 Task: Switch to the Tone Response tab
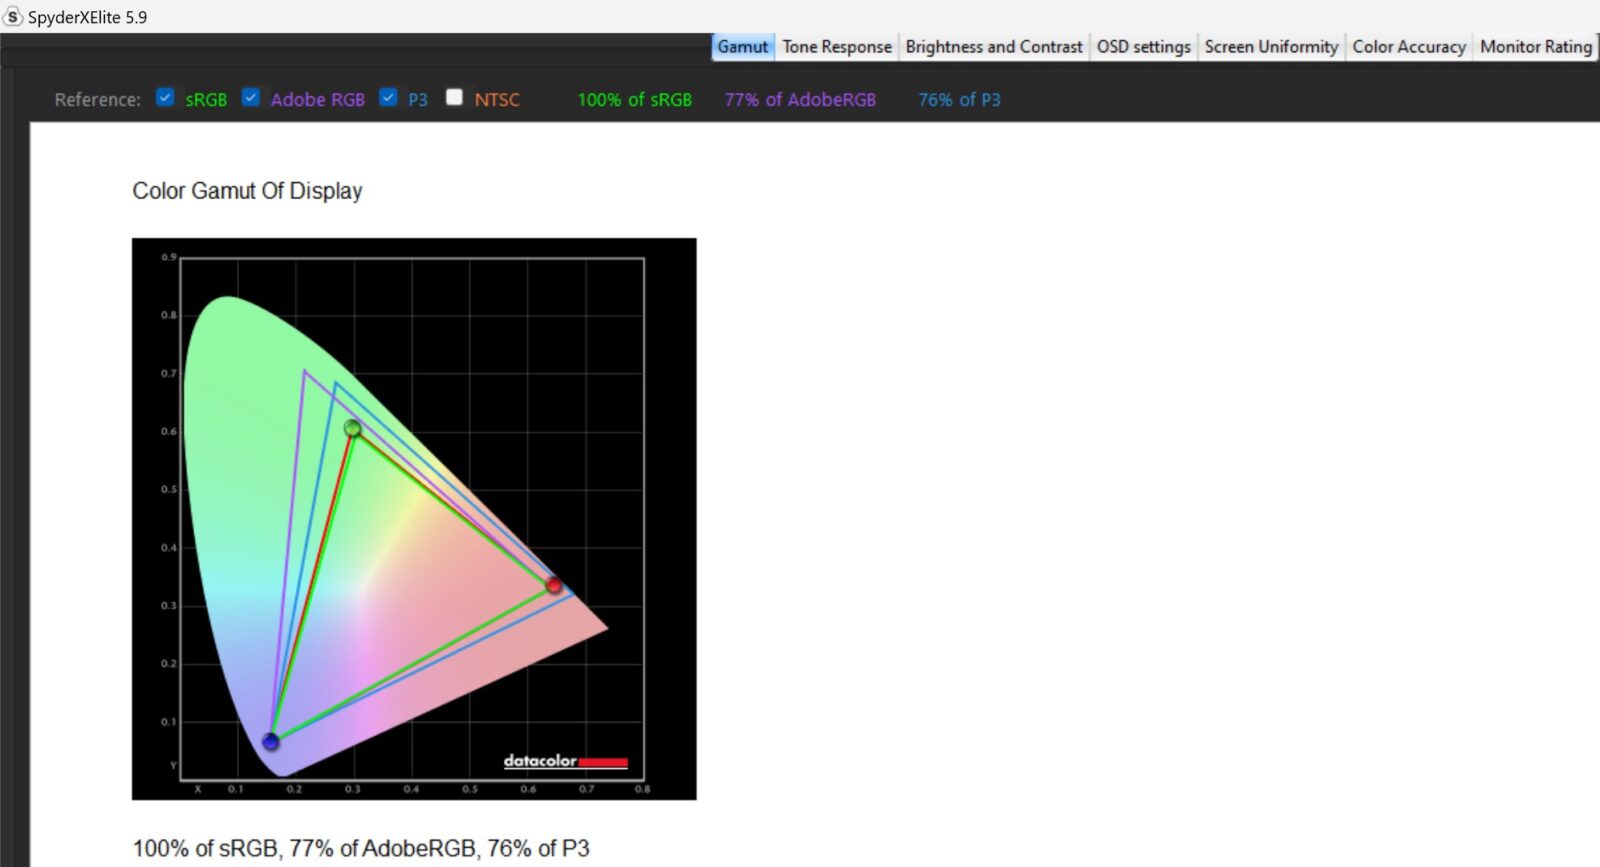point(836,47)
